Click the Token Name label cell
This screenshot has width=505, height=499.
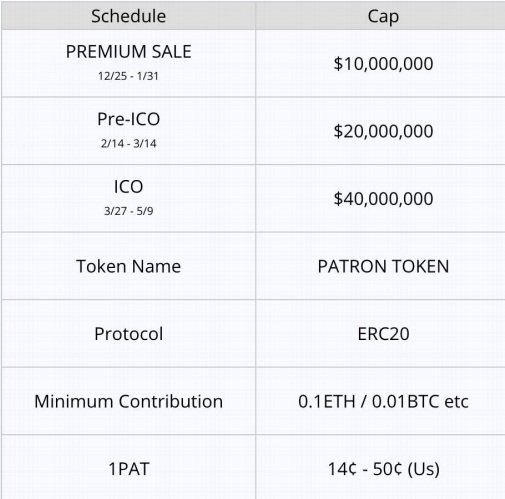128,266
